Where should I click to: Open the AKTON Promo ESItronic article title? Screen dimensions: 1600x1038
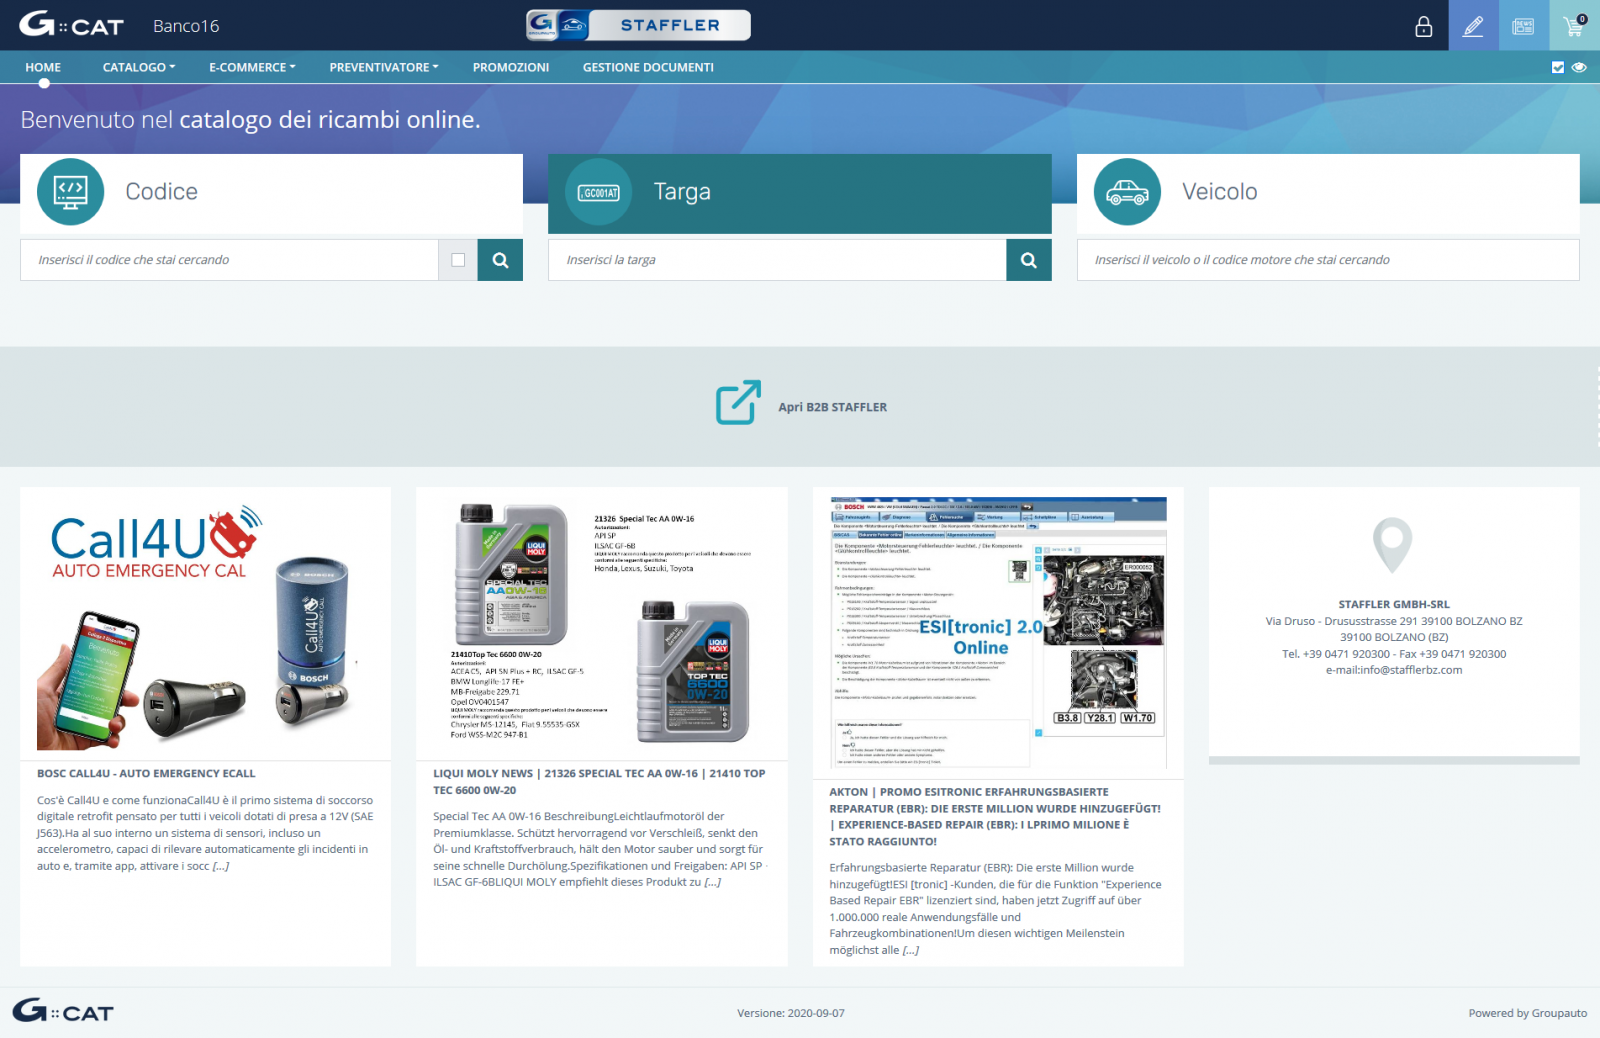pos(995,816)
